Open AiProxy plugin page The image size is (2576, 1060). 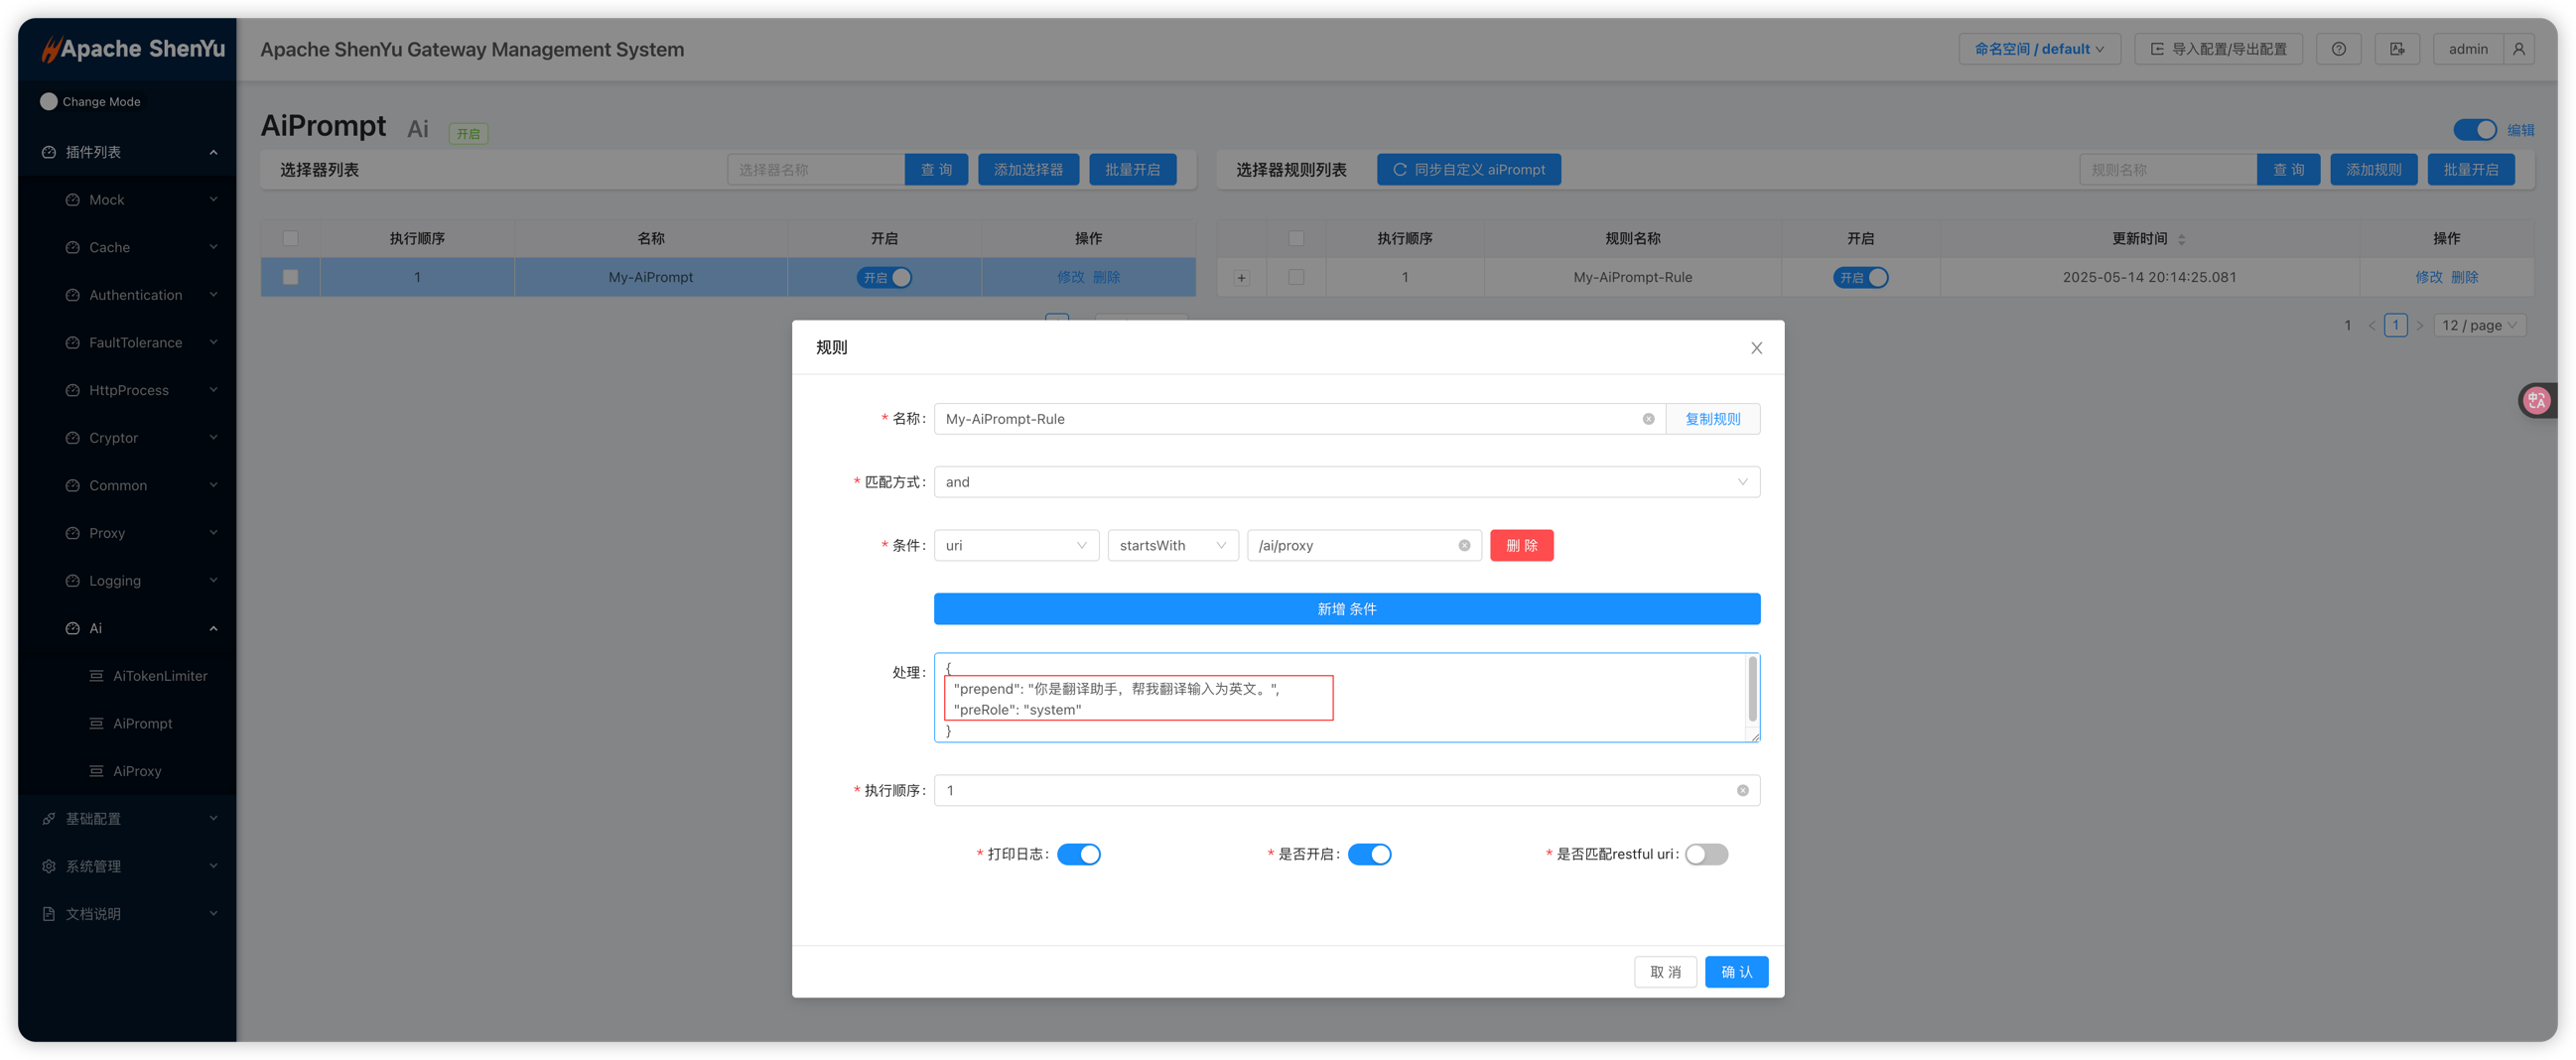click(127, 771)
